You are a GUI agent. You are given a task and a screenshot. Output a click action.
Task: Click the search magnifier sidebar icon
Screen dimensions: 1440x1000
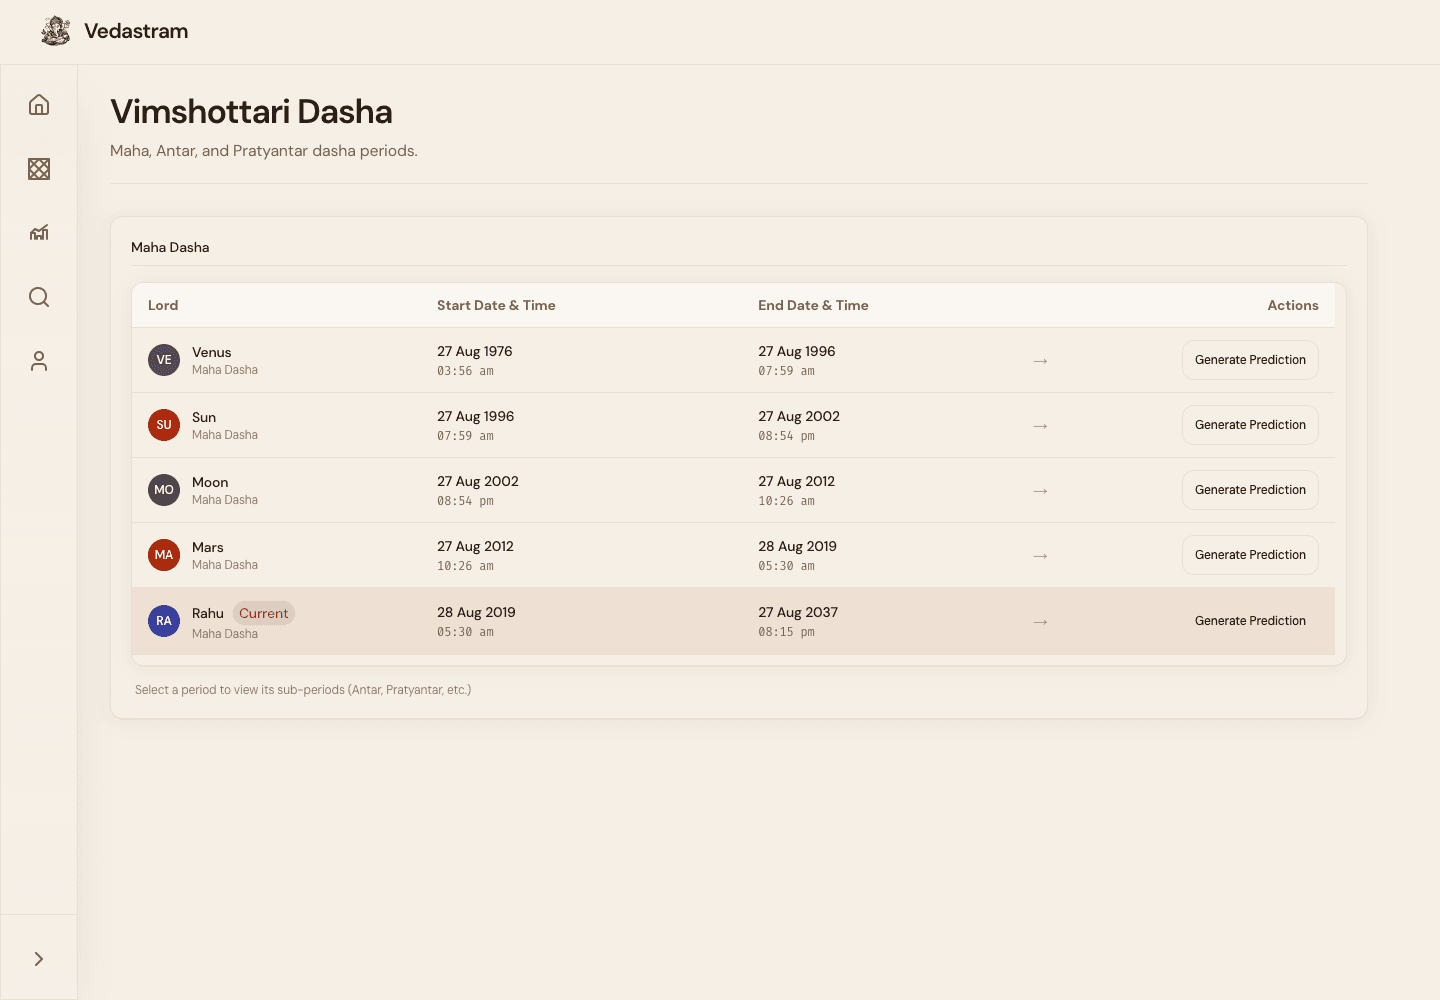click(x=39, y=297)
